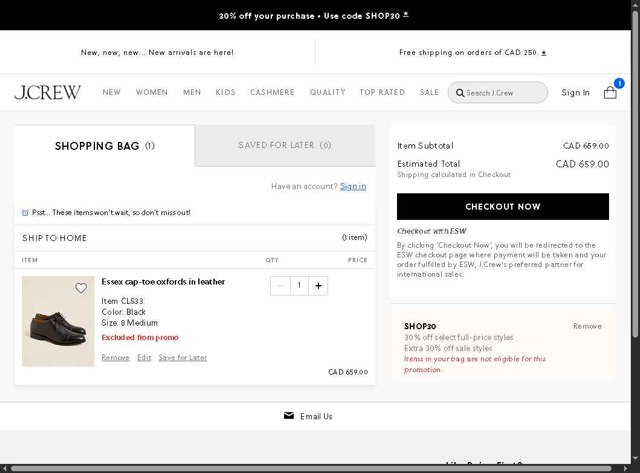Select the Shopping Bag tab
The image size is (640, 473).
pyautogui.click(x=104, y=146)
